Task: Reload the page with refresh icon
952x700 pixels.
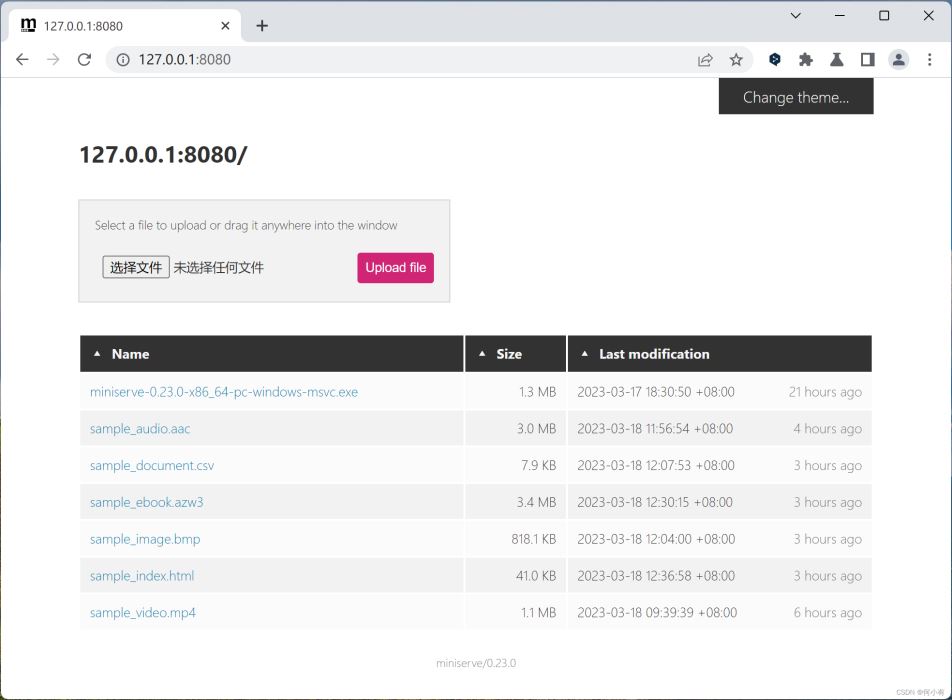Action: 84,59
